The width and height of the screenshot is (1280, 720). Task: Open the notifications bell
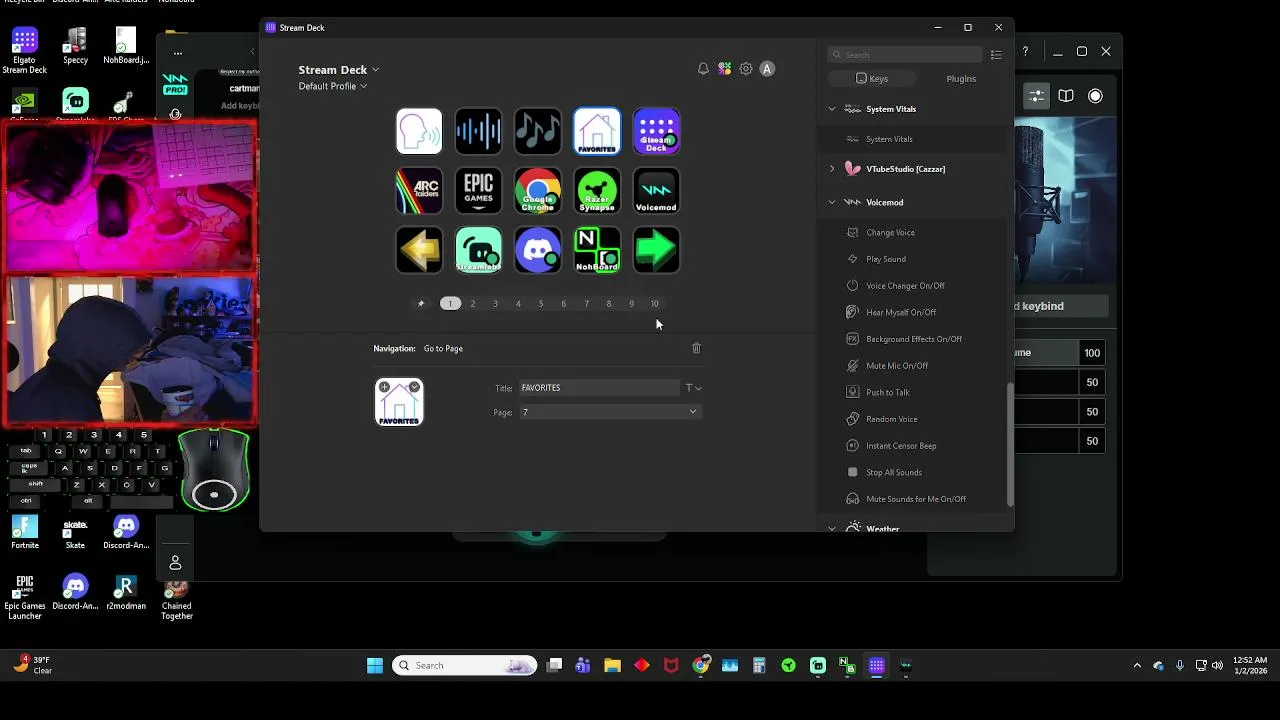[703, 69]
